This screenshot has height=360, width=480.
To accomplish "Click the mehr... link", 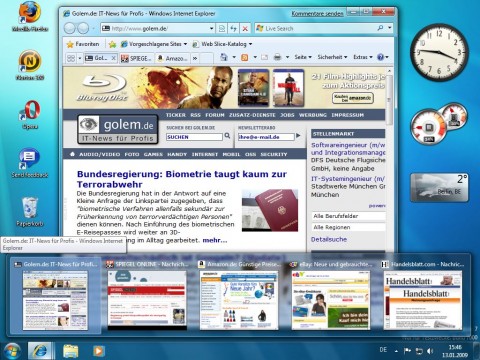I will coord(215,240).
